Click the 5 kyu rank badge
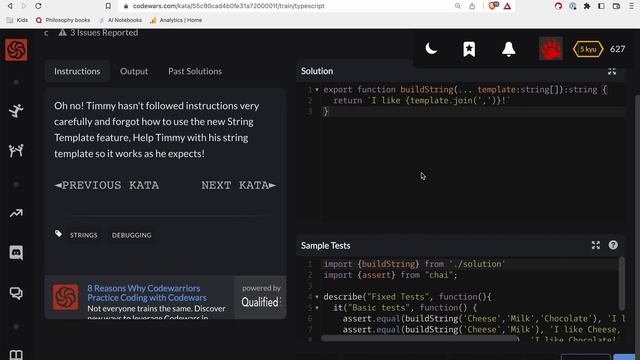 (x=588, y=49)
